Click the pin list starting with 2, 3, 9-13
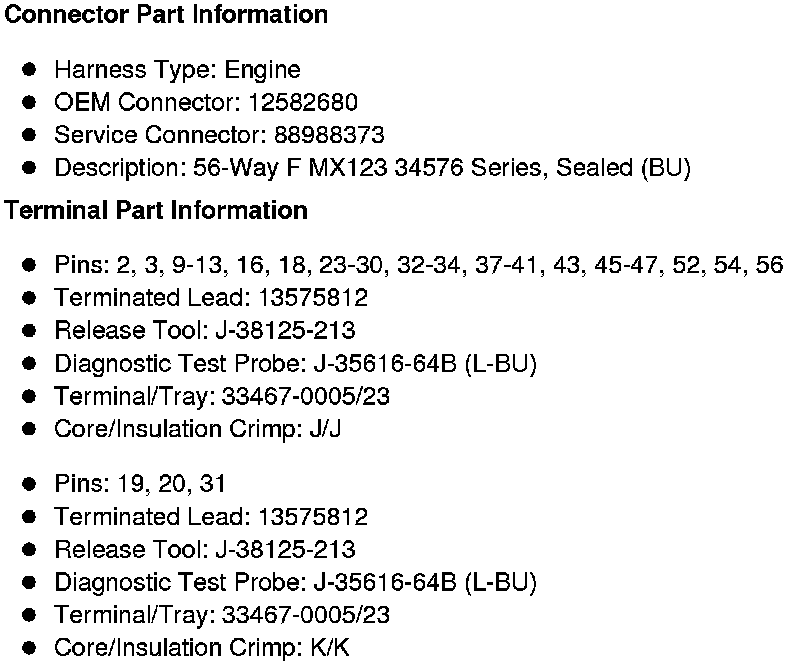The width and height of the screenshot is (800, 666). click(418, 265)
